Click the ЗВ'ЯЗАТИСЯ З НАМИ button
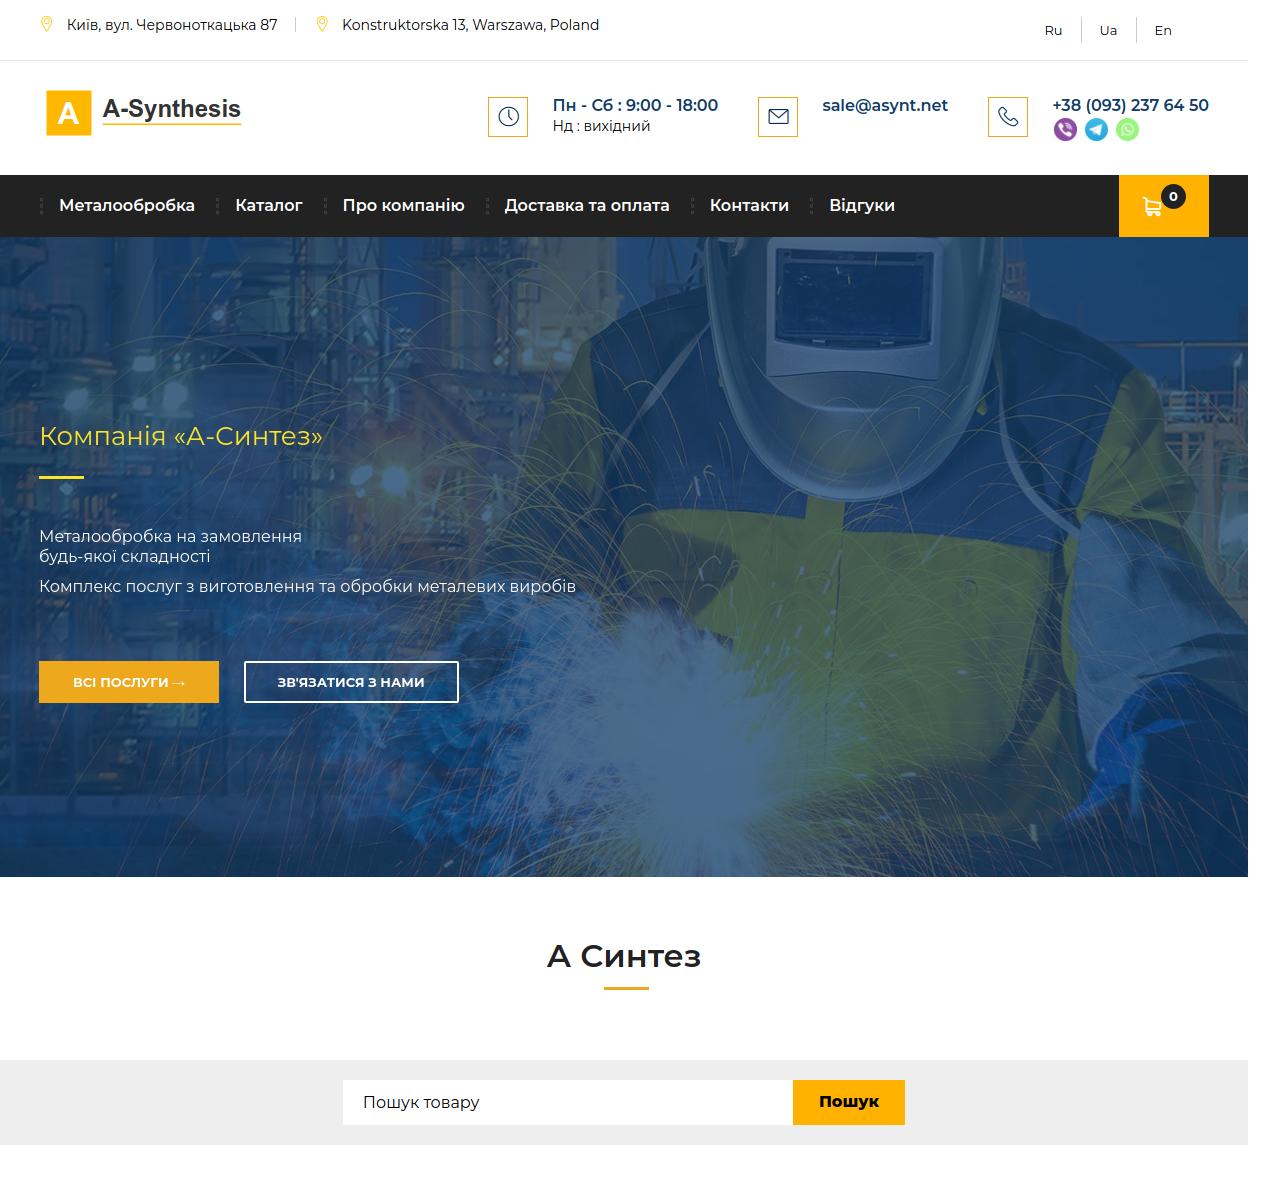This screenshot has height=1200, width=1280. tap(351, 682)
